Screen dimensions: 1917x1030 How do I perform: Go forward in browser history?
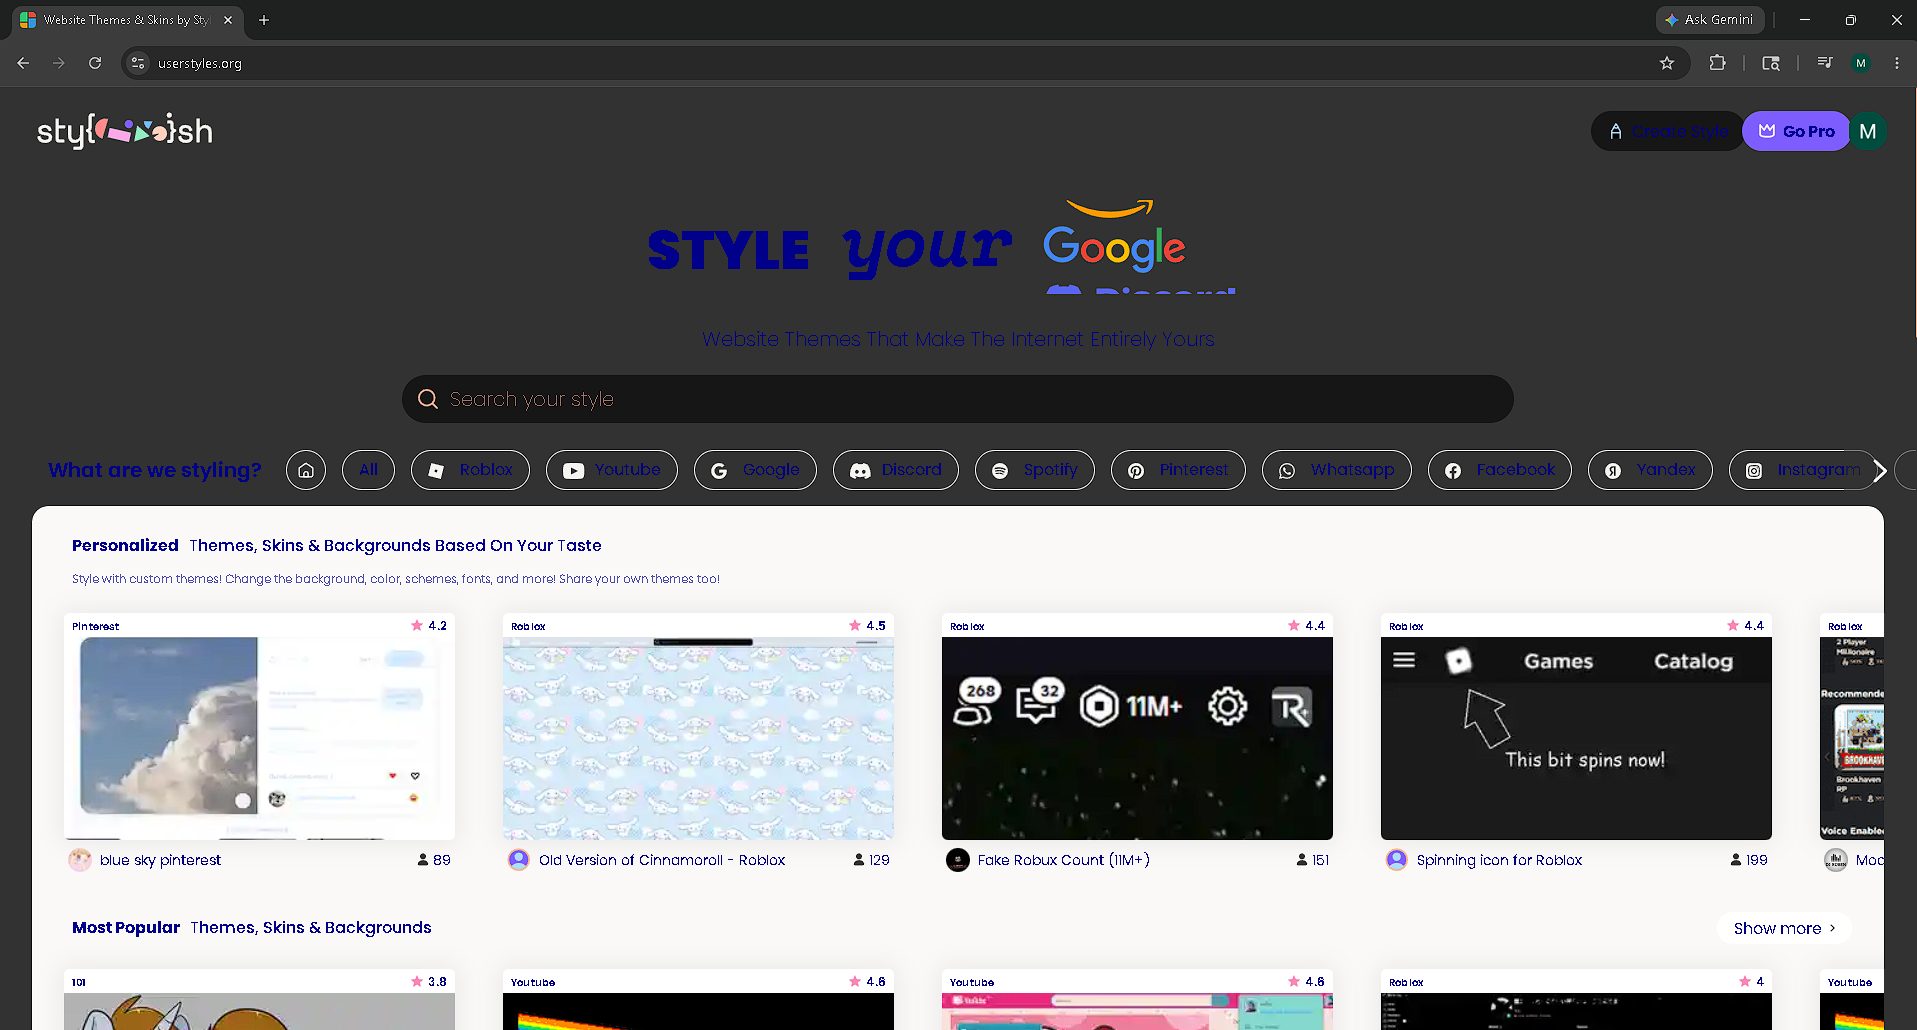pos(59,63)
